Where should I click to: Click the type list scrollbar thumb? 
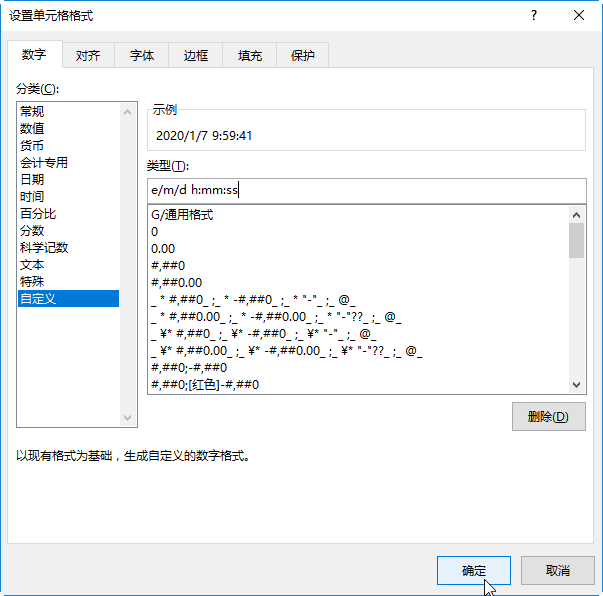coord(576,241)
